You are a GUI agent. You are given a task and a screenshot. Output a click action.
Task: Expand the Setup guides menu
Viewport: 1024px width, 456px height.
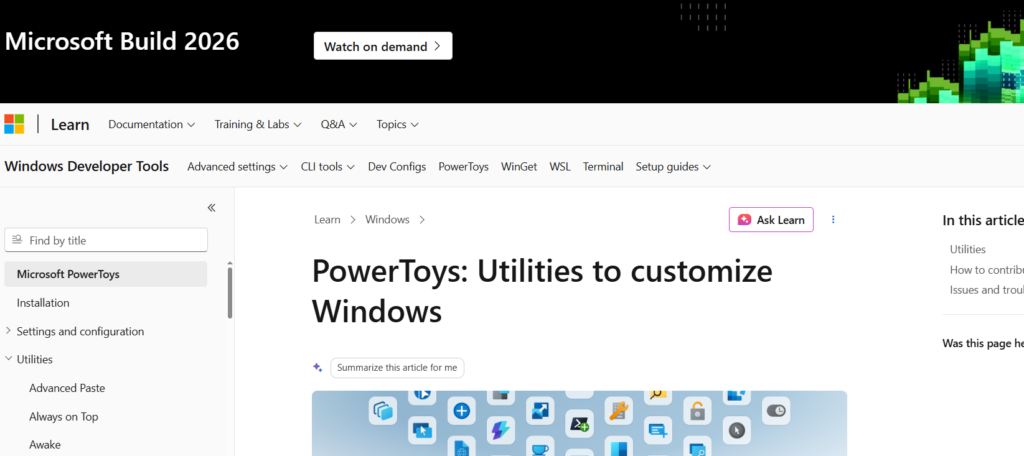pos(673,167)
